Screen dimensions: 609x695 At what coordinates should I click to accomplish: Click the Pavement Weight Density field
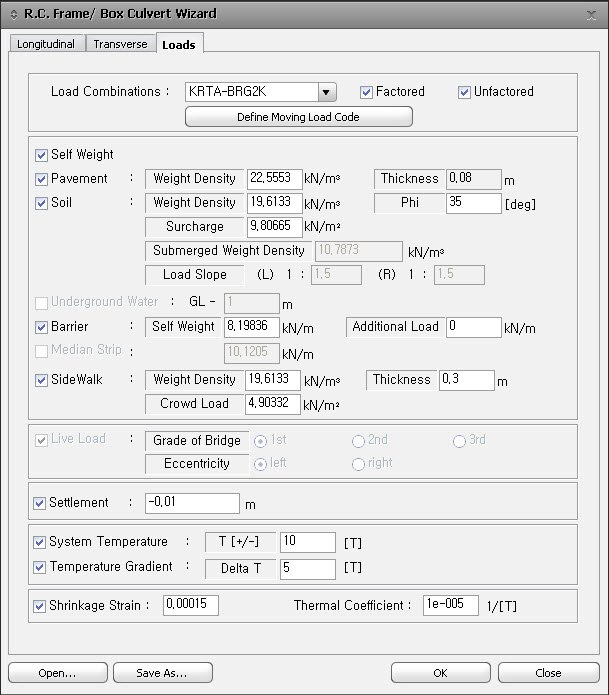pos(274,179)
